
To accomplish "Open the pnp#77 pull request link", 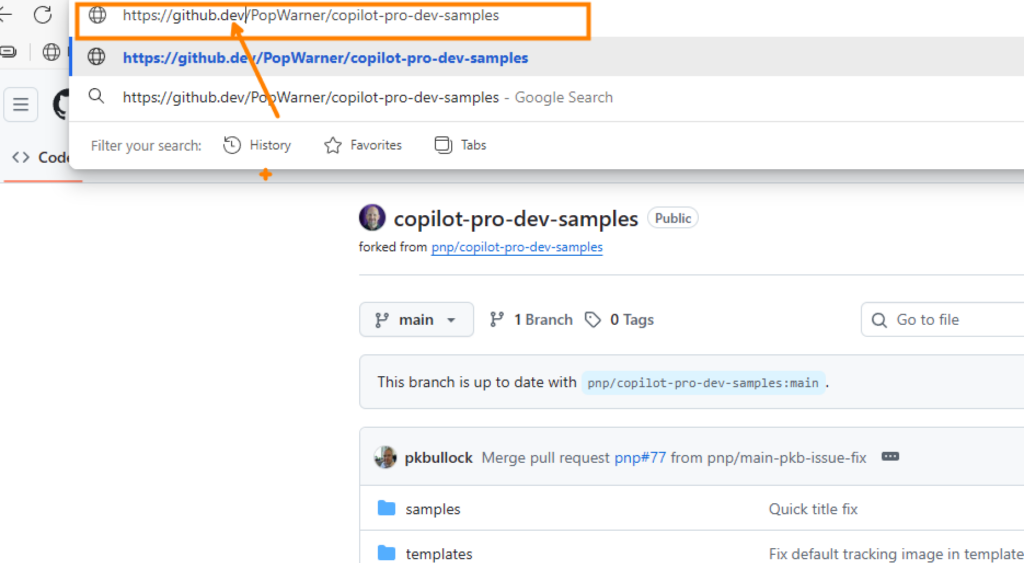I will [x=640, y=458].
